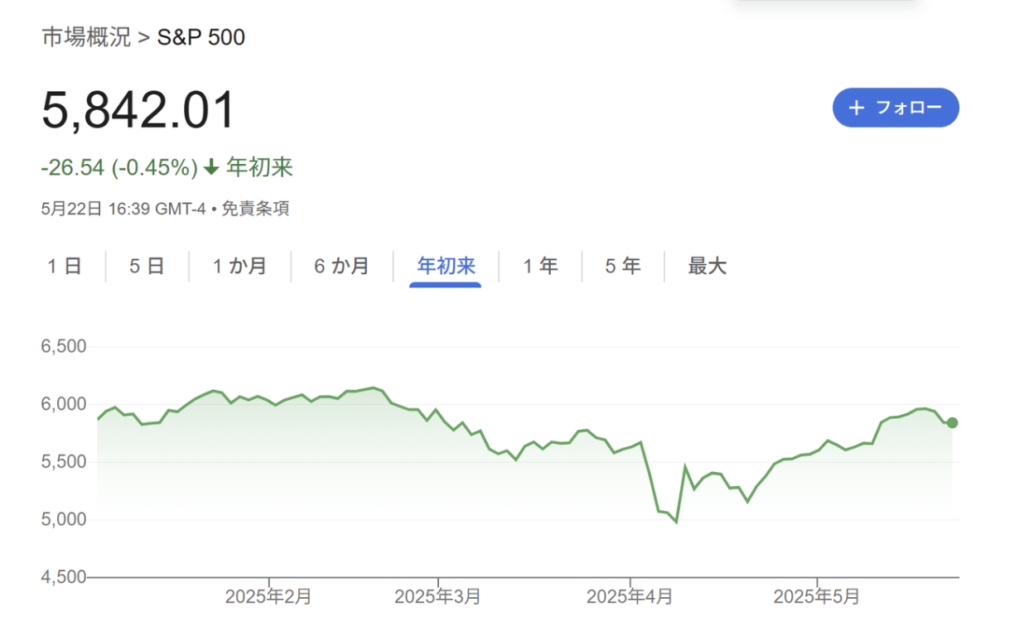
Task: Click the 5,842.01 index value
Action: [x=138, y=110]
